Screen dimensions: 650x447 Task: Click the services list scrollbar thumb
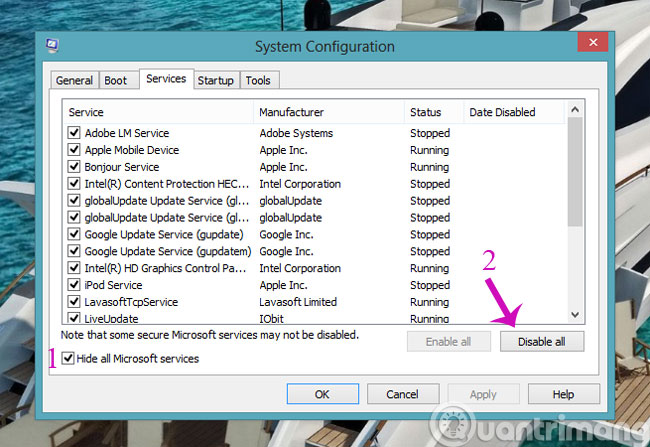(x=575, y=172)
